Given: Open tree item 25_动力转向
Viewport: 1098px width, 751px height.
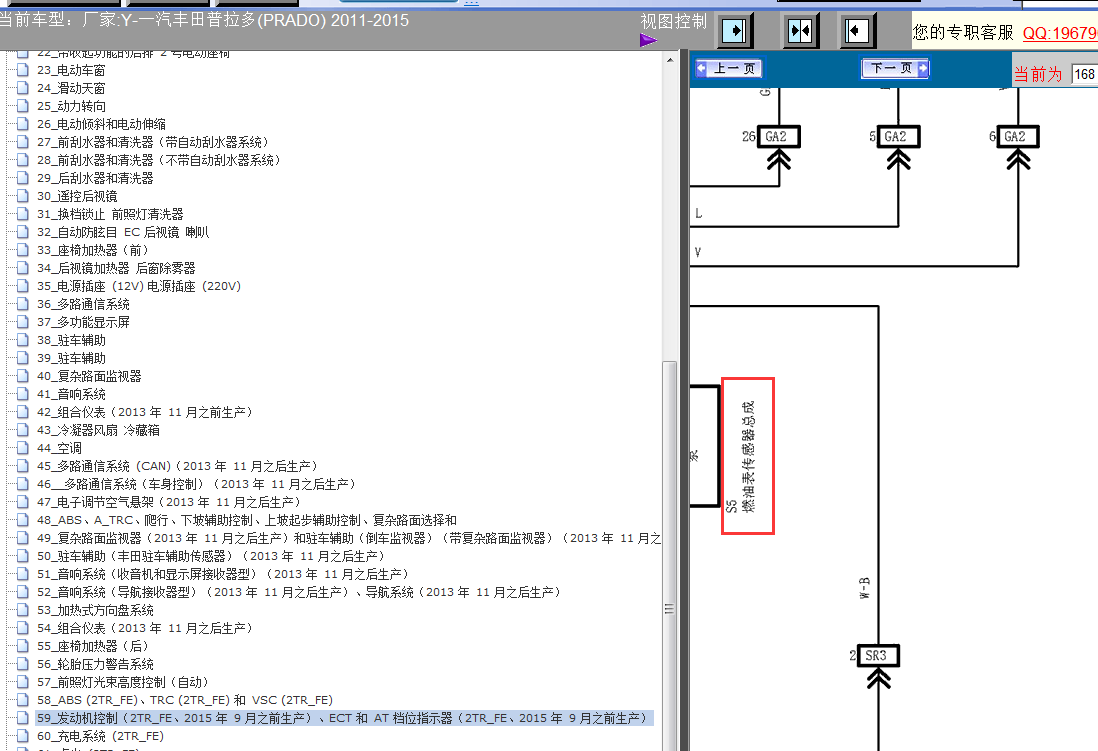Looking at the screenshot, I should click(71, 106).
